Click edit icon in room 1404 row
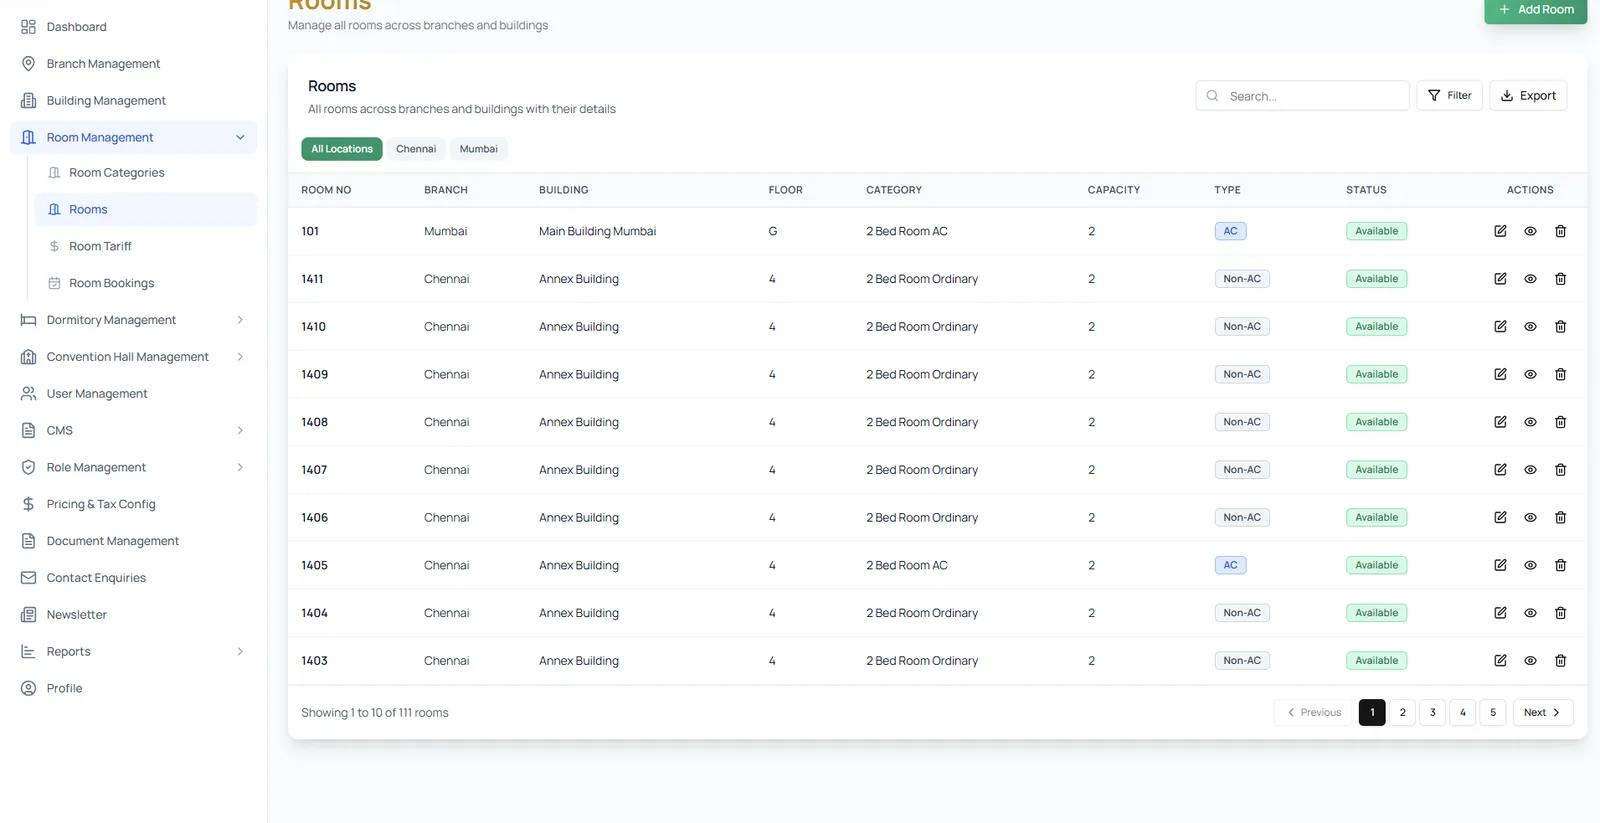This screenshot has width=1600, height=823. (1500, 613)
